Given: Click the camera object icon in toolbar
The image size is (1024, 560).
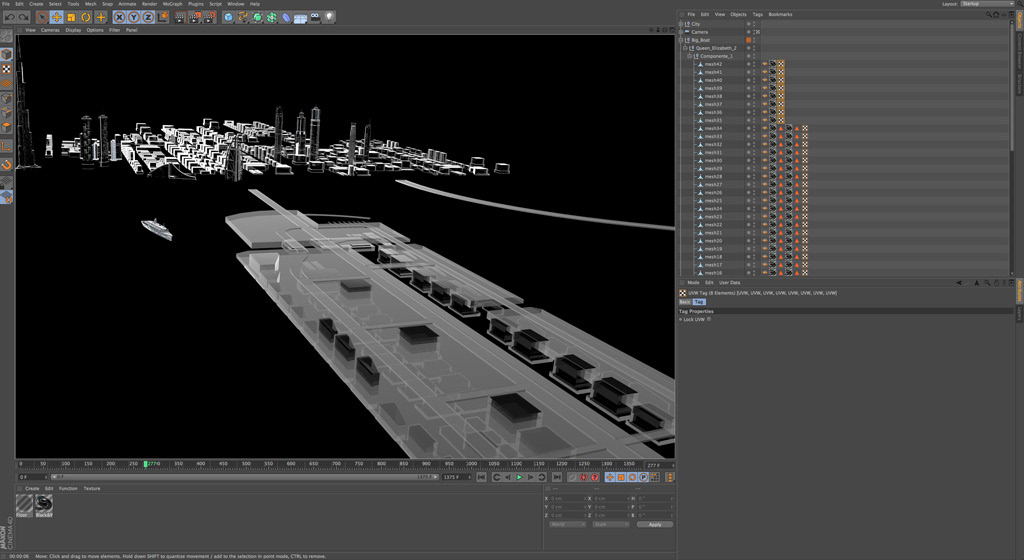Looking at the screenshot, I should (315, 17).
